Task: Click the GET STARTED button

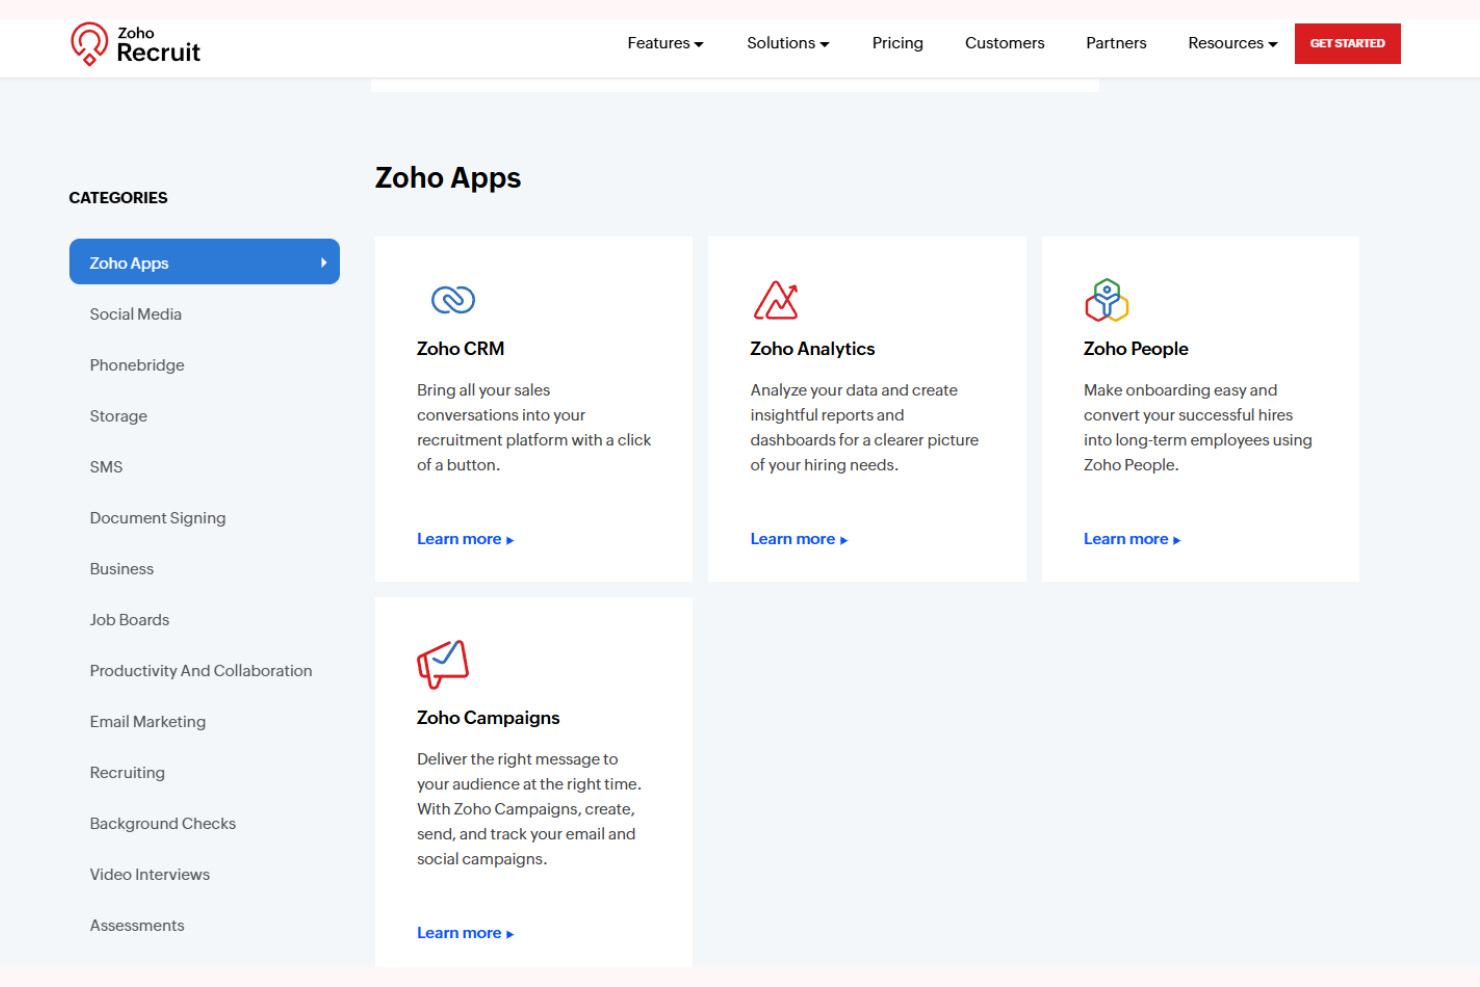Action: coord(1347,43)
